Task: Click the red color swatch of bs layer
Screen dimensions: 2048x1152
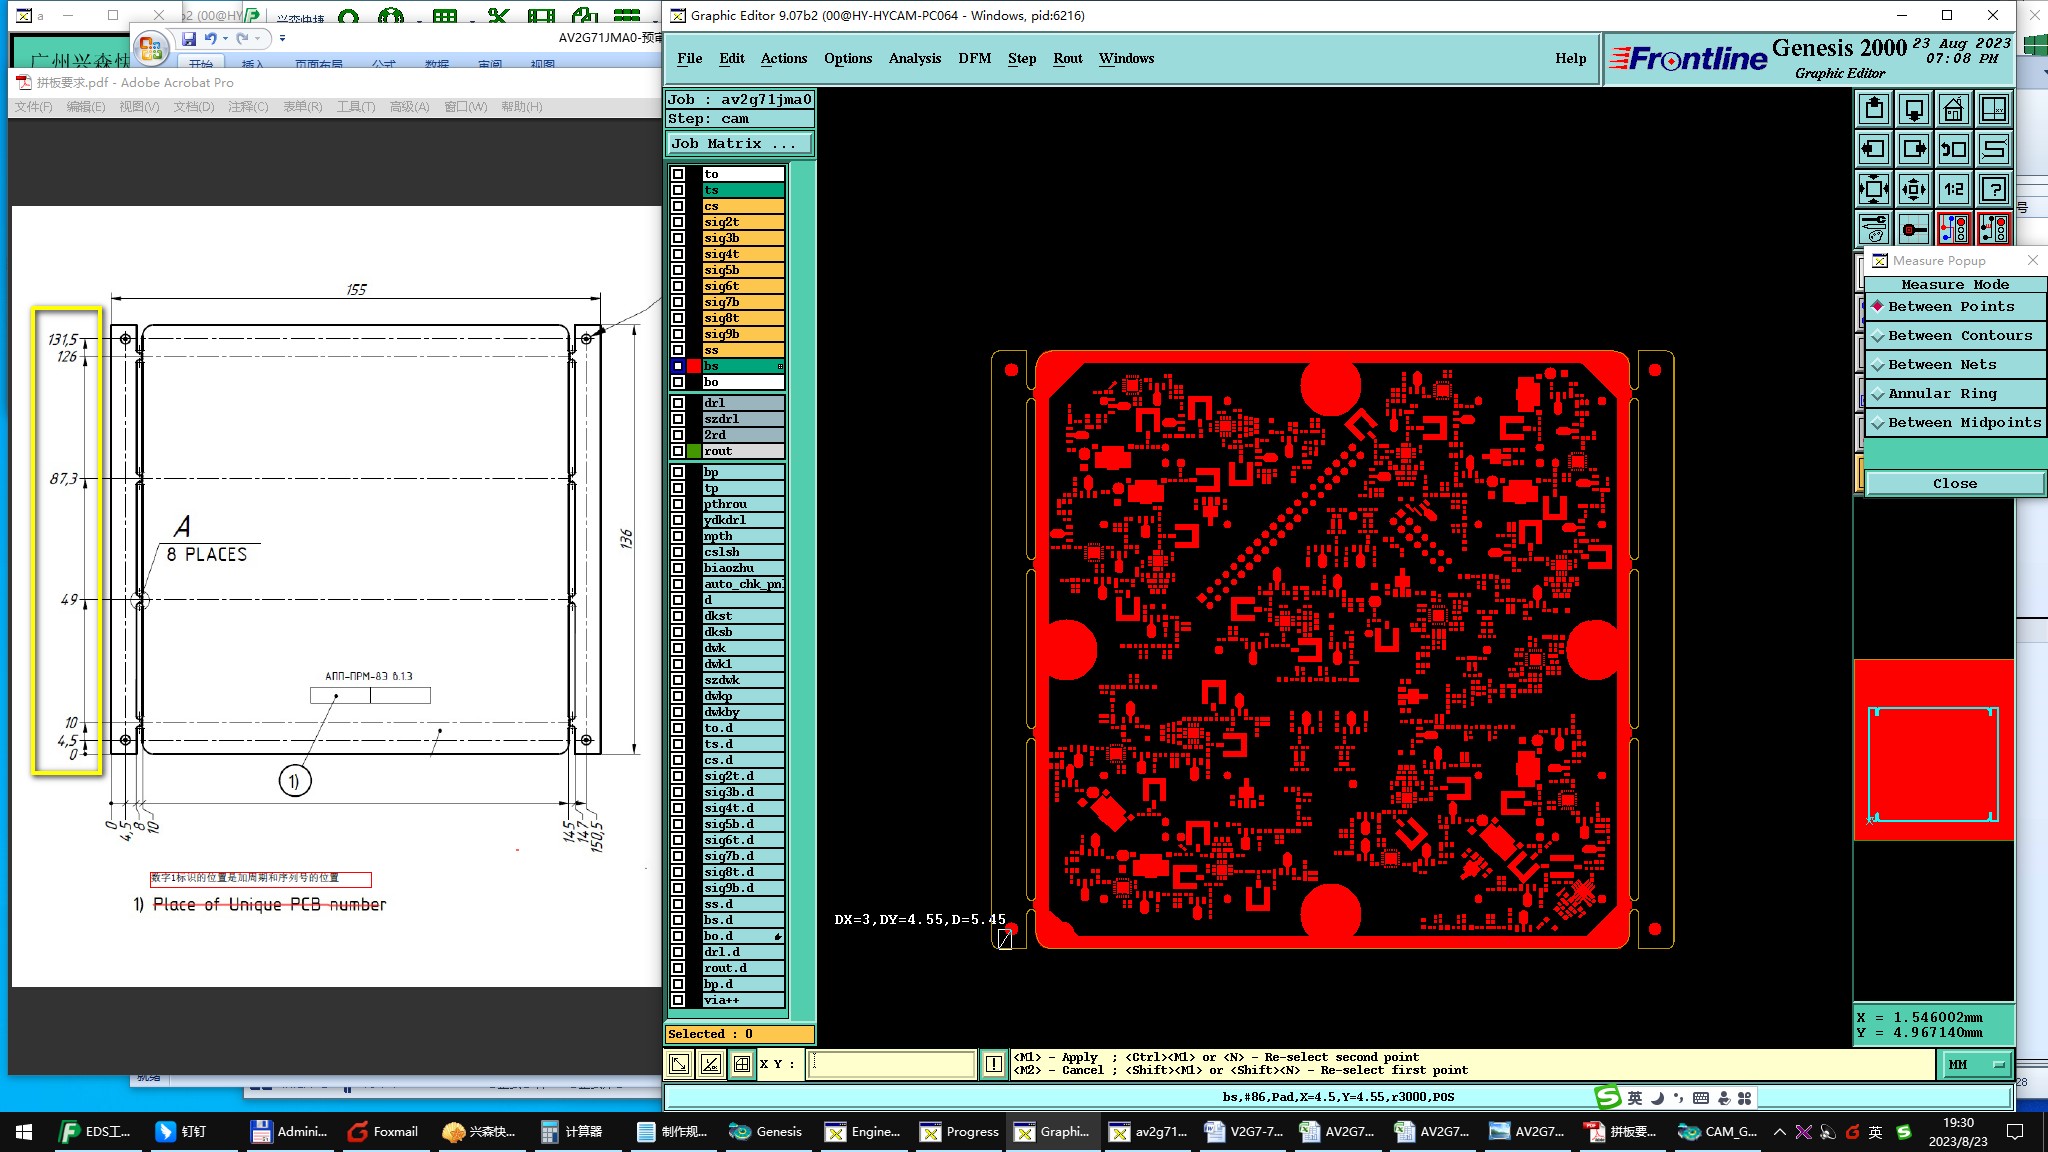Action: tap(694, 366)
